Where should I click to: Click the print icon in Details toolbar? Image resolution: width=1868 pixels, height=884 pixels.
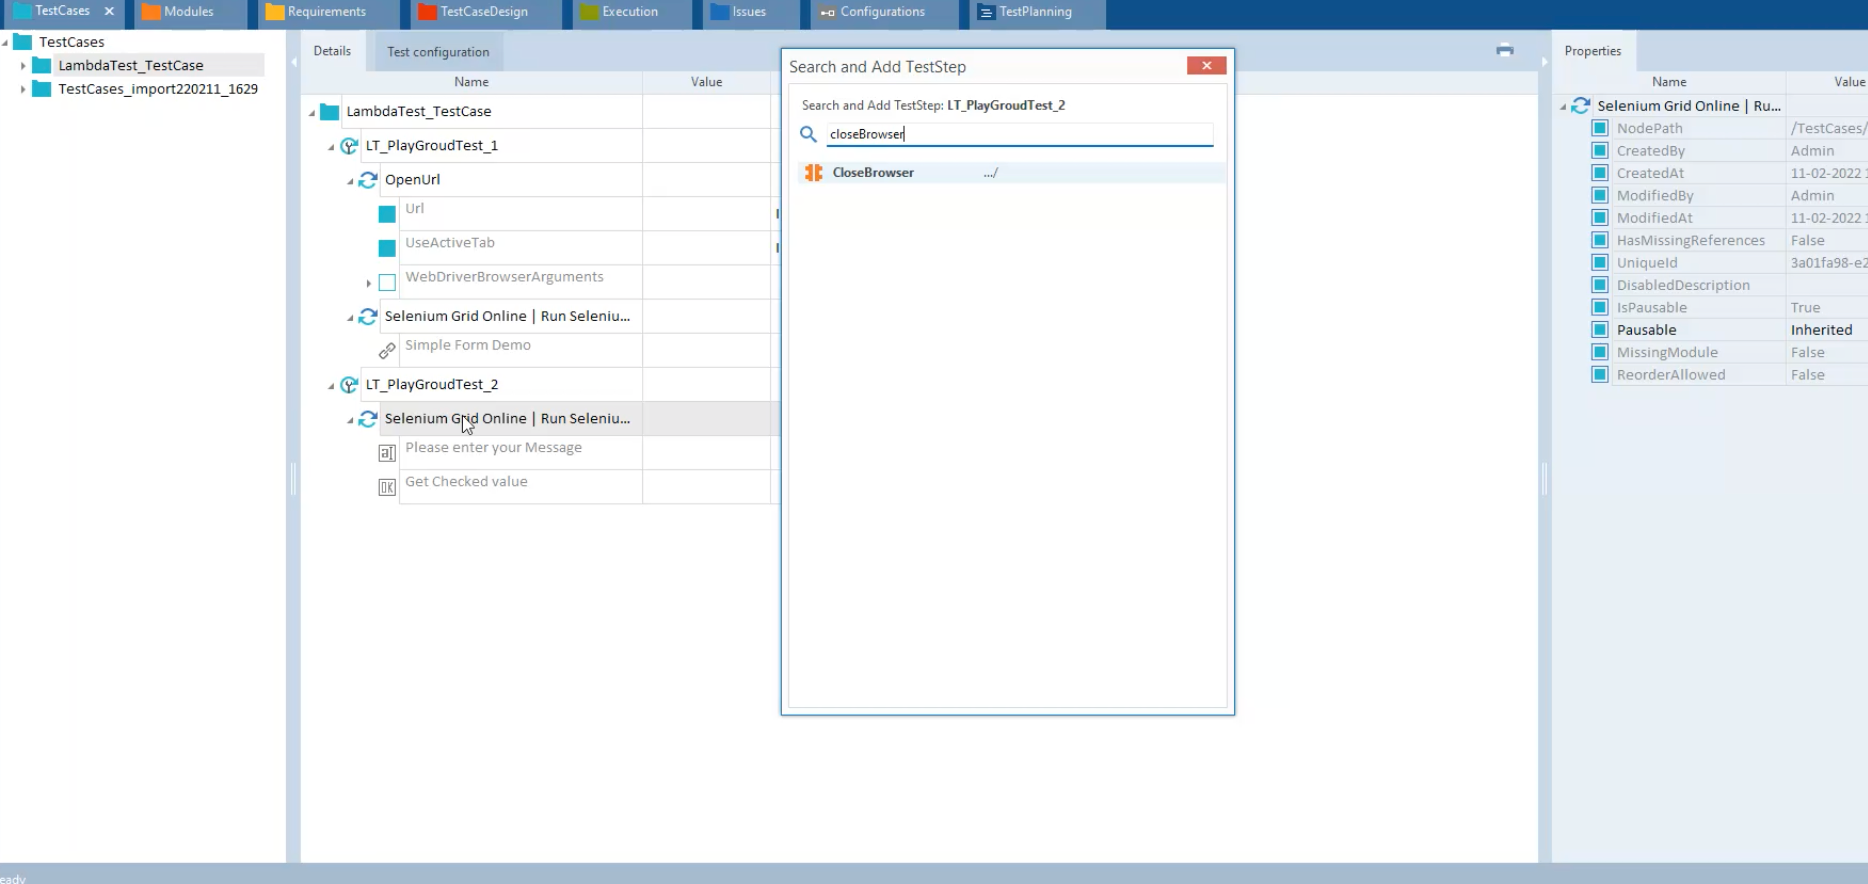point(1504,50)
